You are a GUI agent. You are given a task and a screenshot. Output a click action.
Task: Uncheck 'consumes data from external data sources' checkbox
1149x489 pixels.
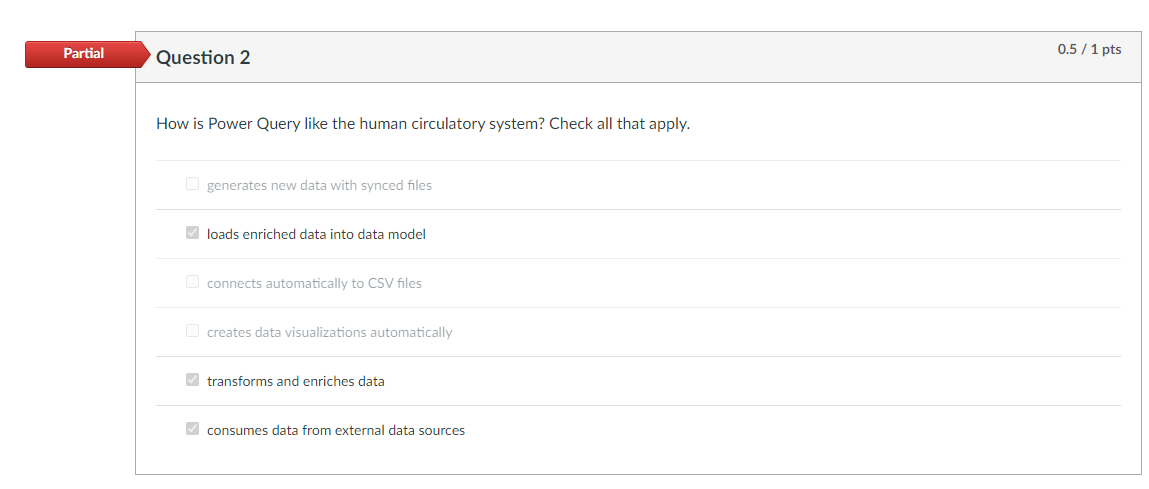192,429
